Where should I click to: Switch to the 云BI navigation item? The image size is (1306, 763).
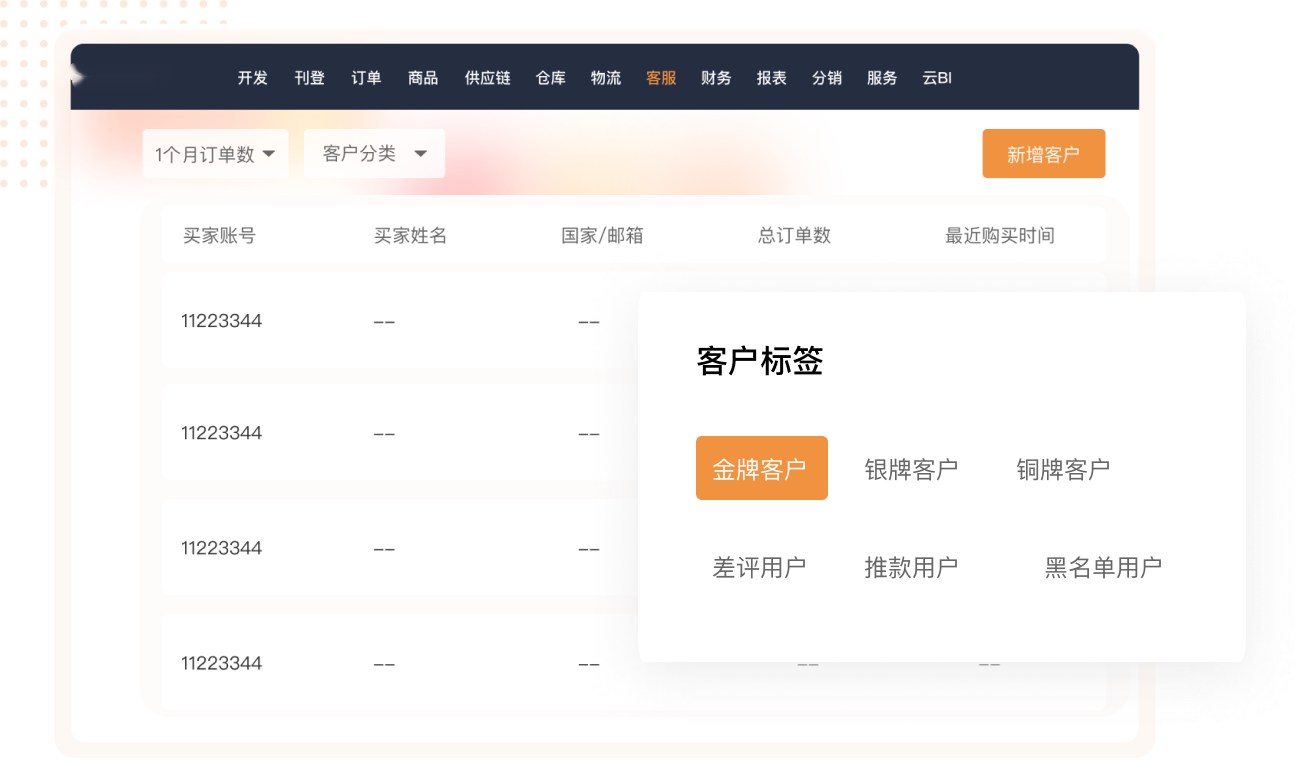[x=936, y=78]
